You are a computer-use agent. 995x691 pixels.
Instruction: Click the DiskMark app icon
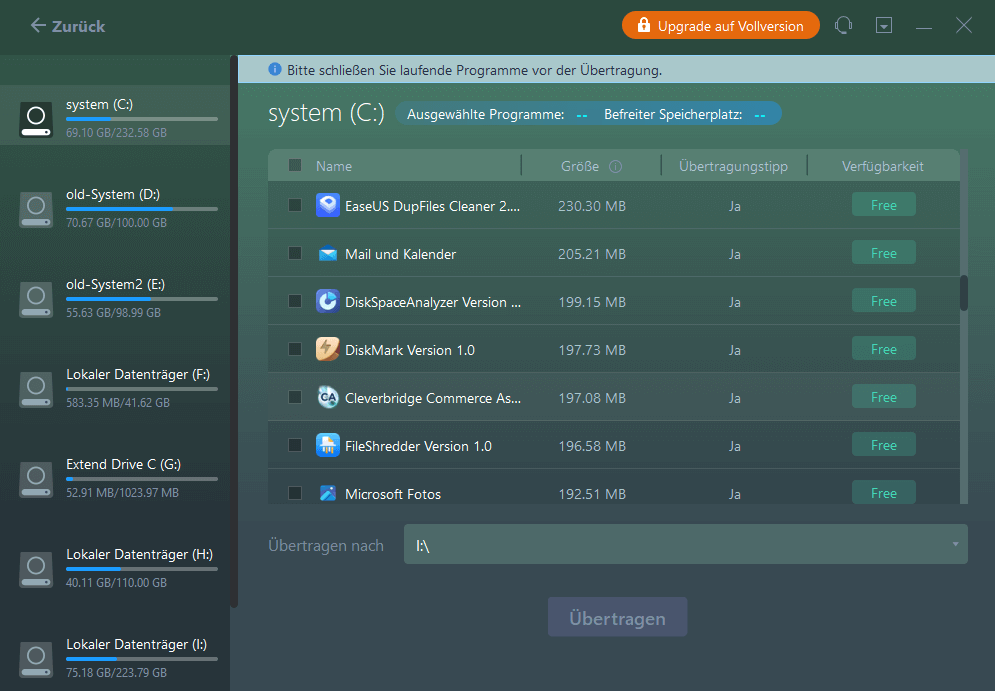coord(327,350)
